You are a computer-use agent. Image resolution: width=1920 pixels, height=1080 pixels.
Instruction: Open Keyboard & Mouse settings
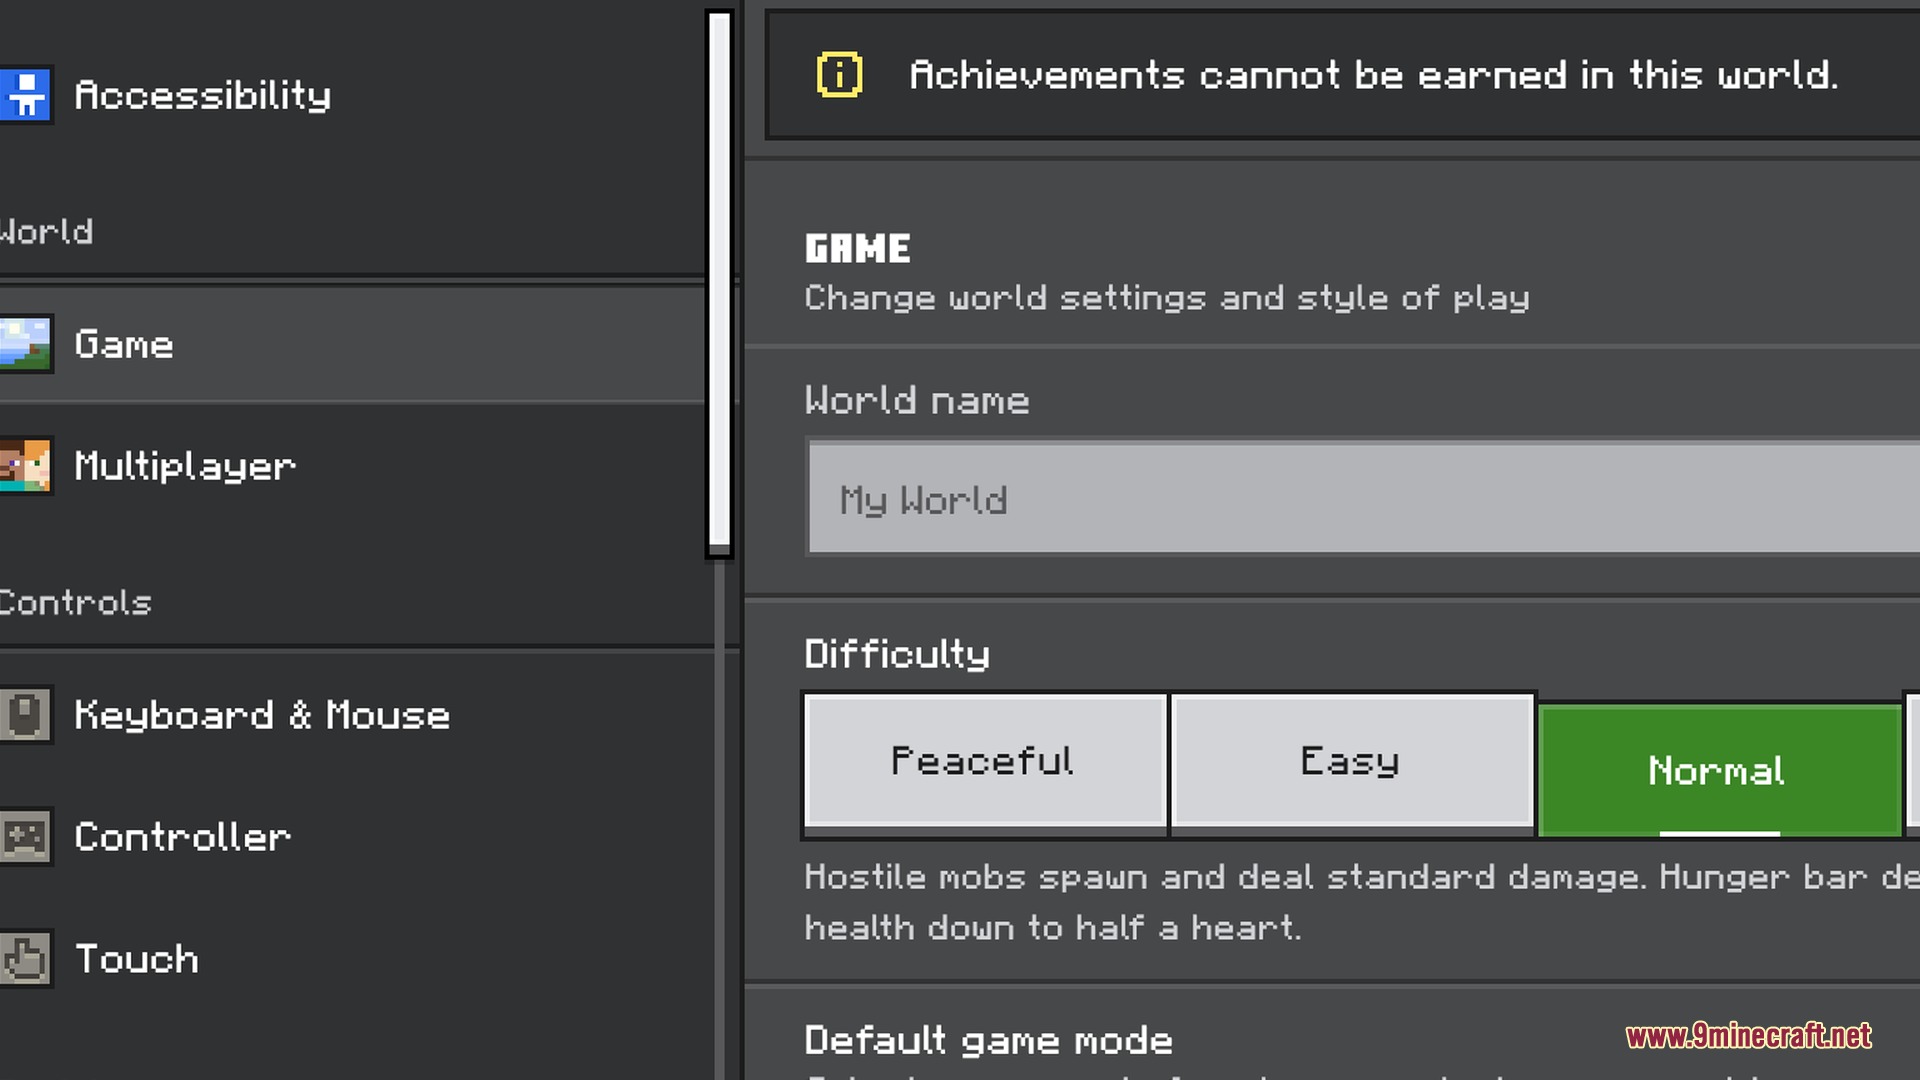[x=352, y=716]
